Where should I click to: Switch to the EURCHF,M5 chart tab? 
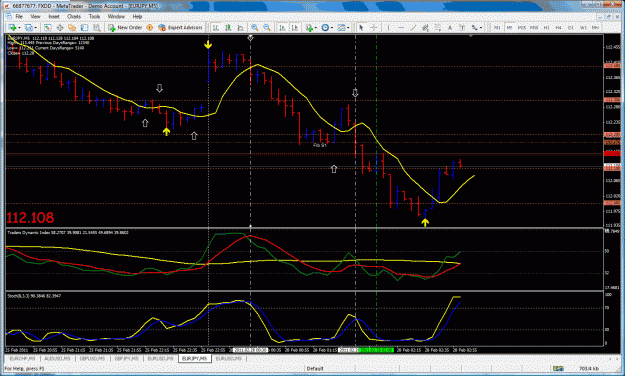point(22,359)
